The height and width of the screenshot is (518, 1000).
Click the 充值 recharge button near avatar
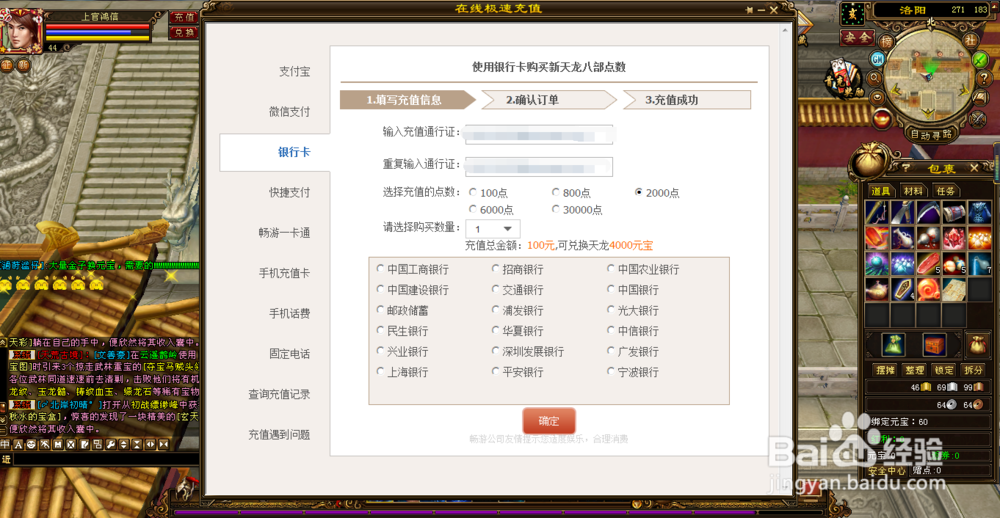(185, 17)
